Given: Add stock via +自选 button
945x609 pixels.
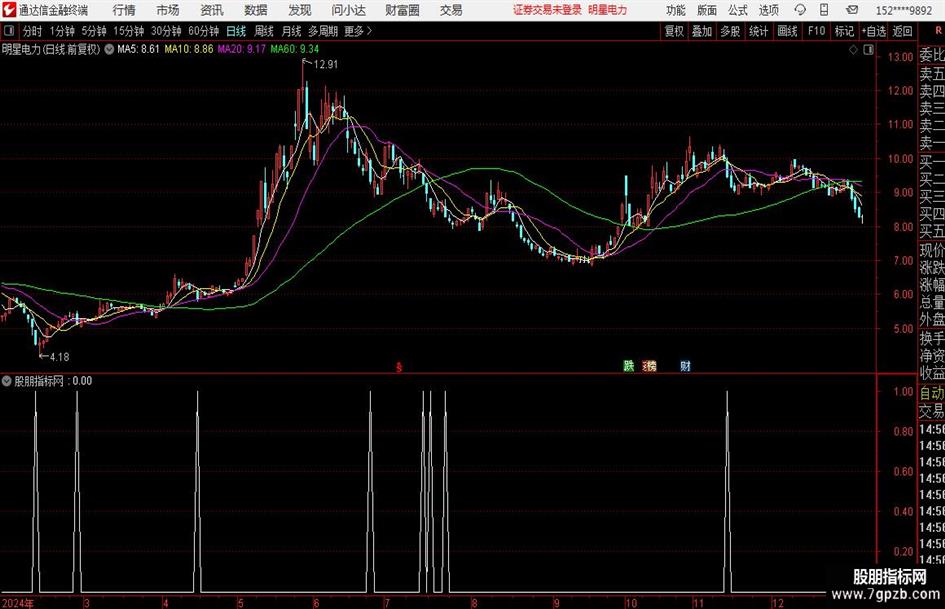Looking at the screenshot, I should pos(874,31).
